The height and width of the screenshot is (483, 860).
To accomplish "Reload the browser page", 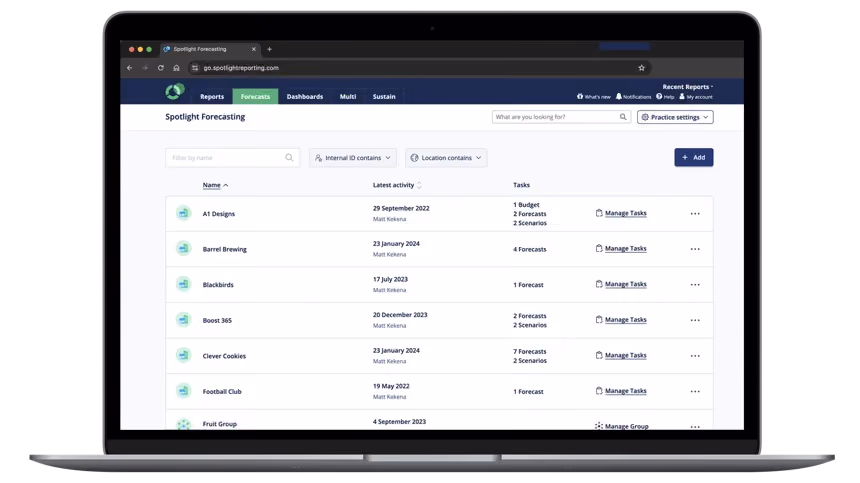I will point(161,68).
